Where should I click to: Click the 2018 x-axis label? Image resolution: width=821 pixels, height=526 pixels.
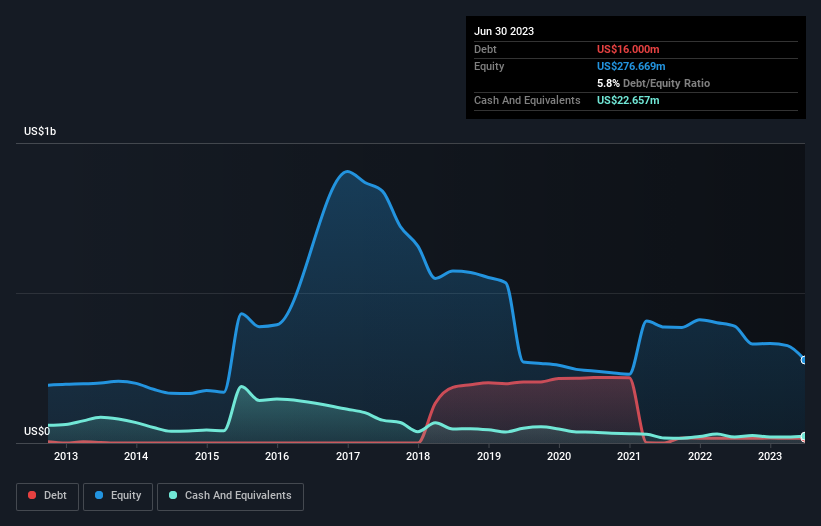[x=418, y=456]
